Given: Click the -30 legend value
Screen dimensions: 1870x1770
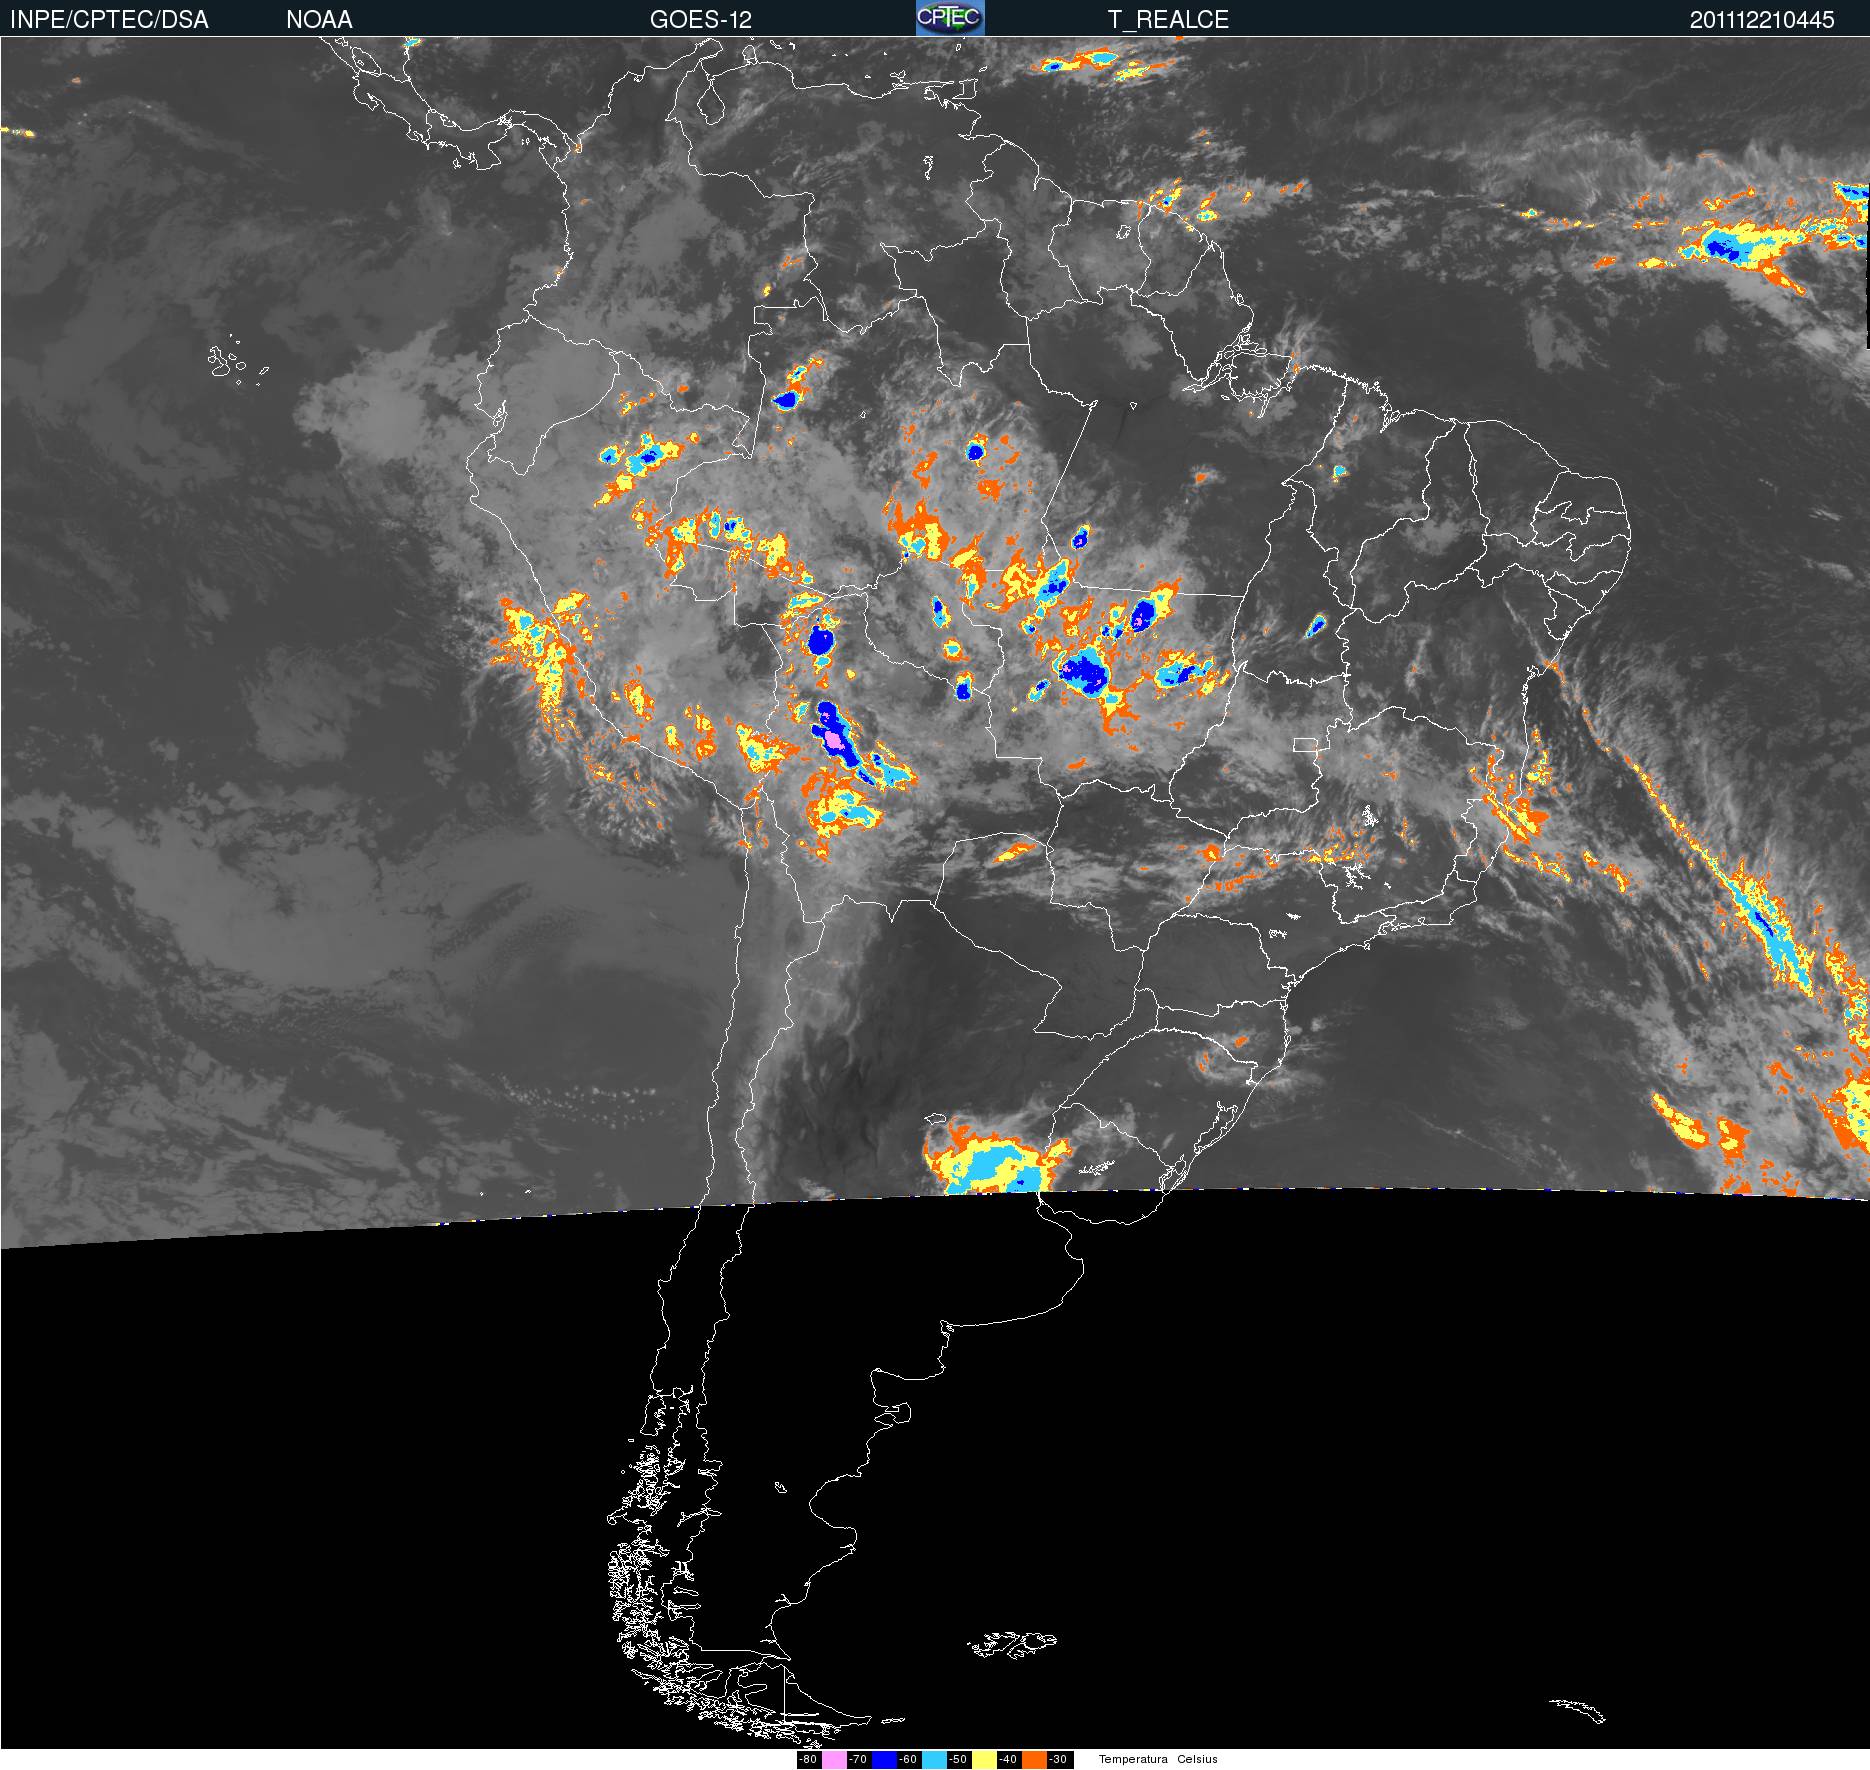Looking at the screenshot, I should (1058, 1759).
